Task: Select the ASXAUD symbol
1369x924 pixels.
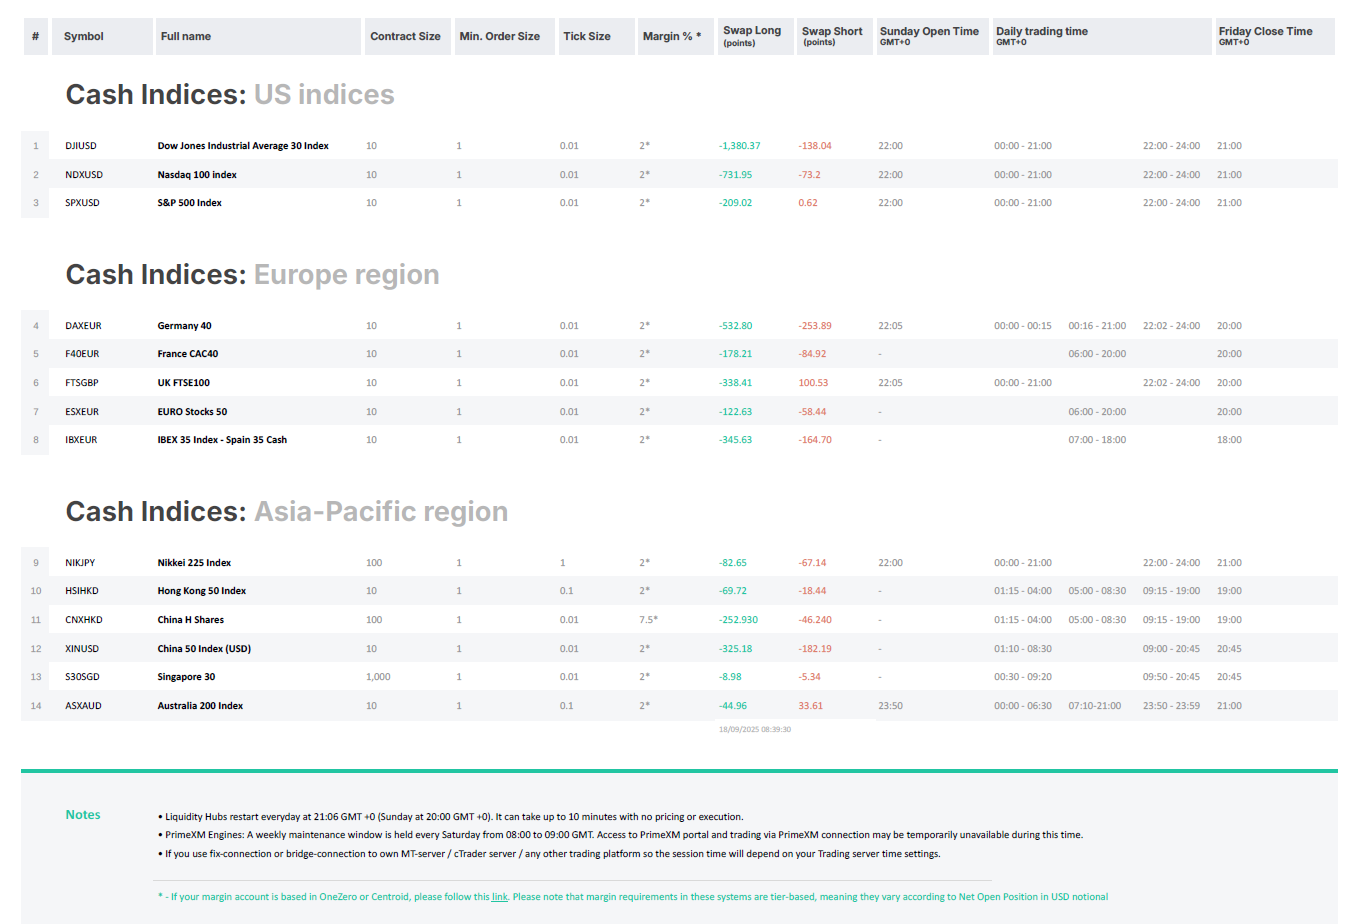Action: coord(83,706)
